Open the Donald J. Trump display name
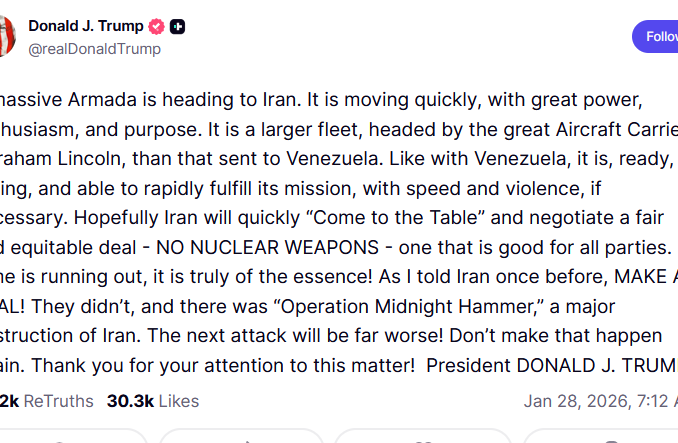 85,26
